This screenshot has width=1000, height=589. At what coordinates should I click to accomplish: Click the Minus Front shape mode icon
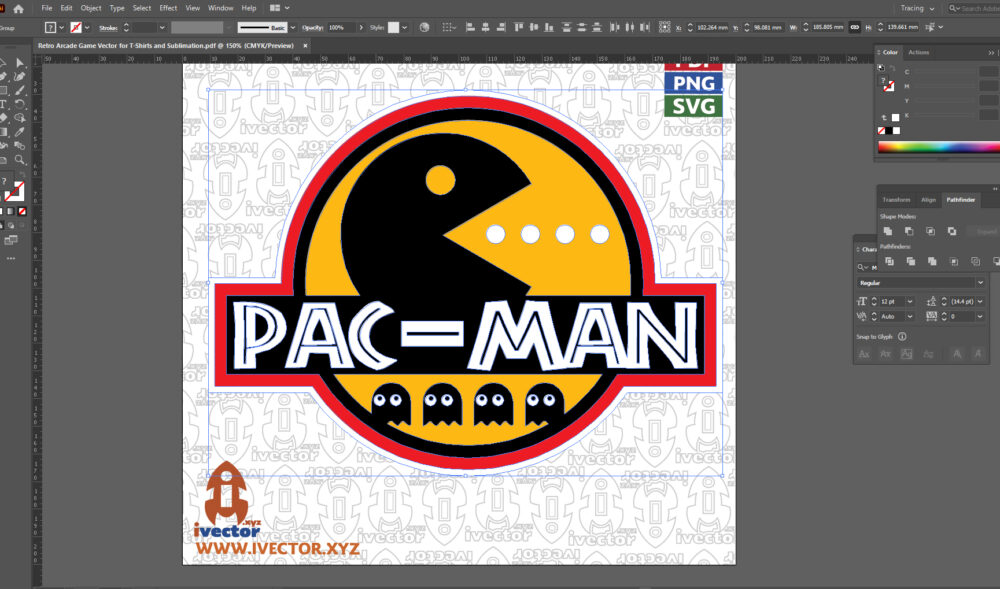point(909,231)
